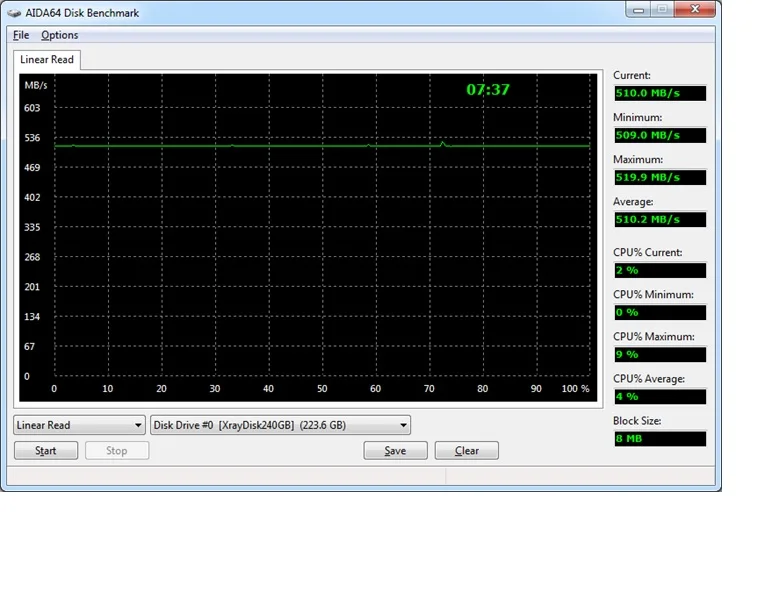The width and height of the screenshot is (768, 614).
Task: Click the disabled maximize window button
Action: (x=663, y=9)
